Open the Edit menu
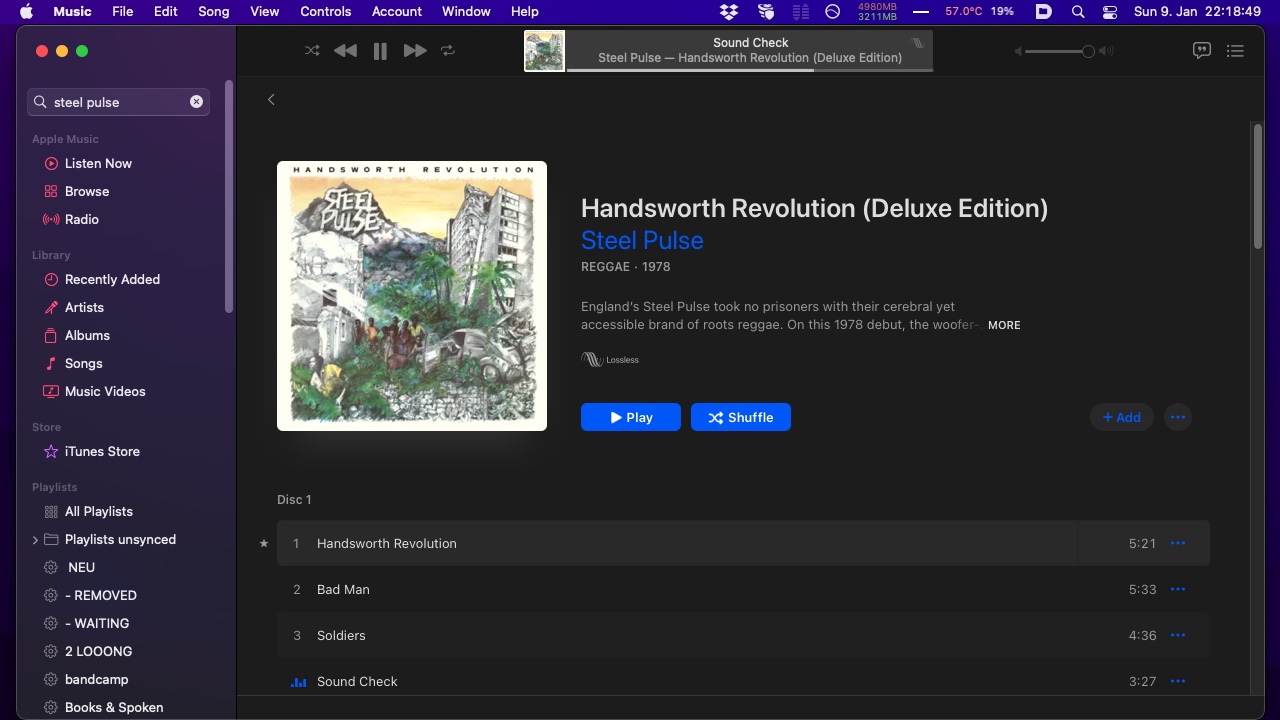The image size is (1280, 720). point(166,11)
